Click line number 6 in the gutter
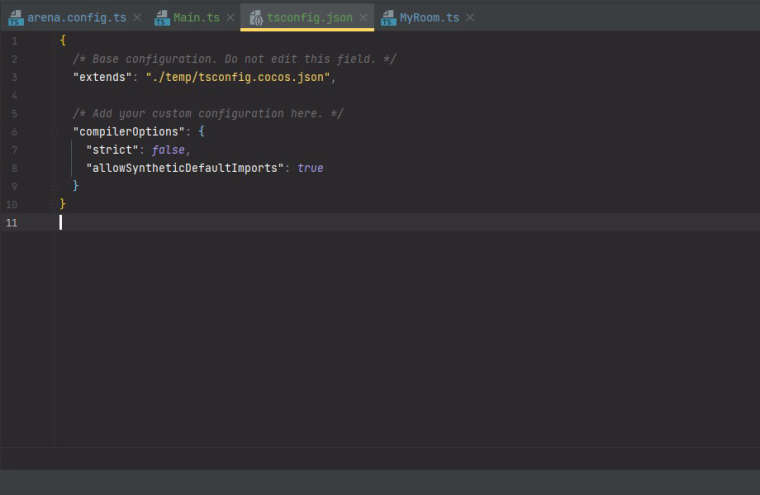Screen dimensions: 760x495 click(x=14, y=131)
